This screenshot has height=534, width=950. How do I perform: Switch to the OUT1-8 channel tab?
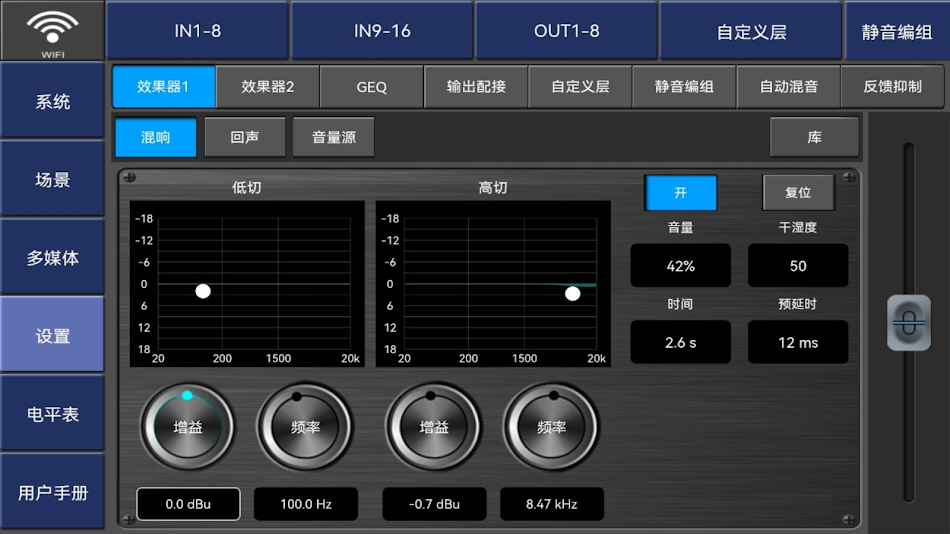coord(566,30)
